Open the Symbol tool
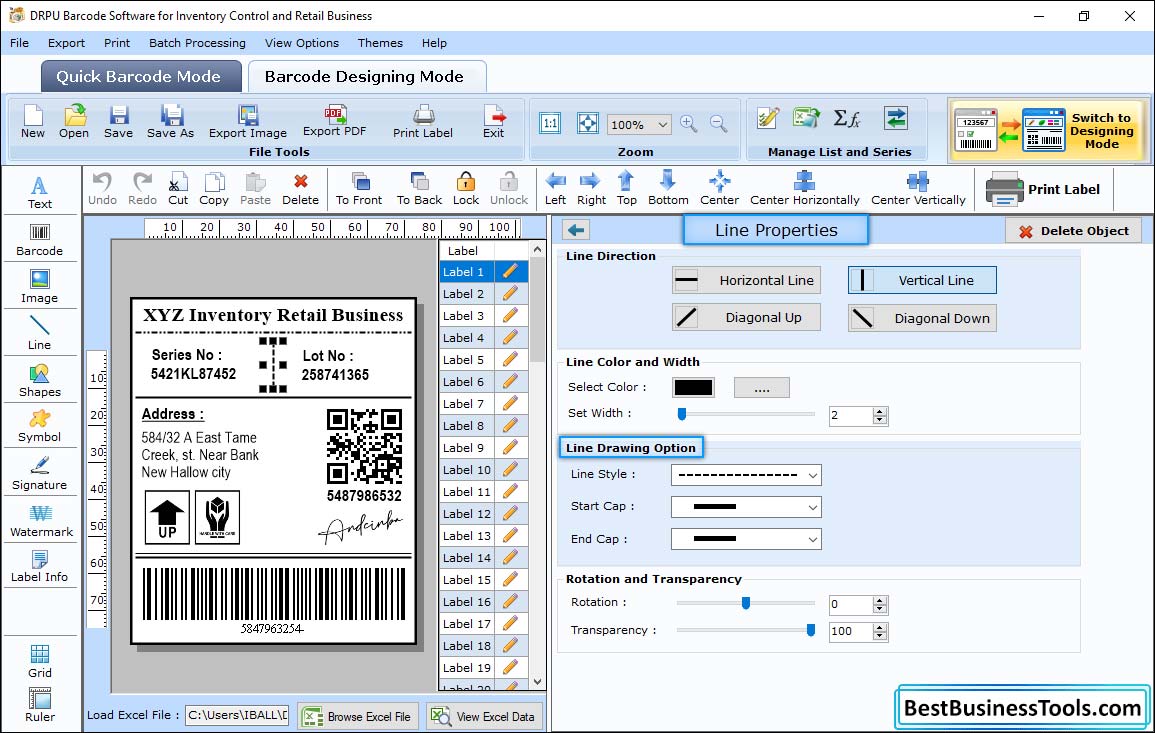 pyautogui.click(x=40, y=427)
